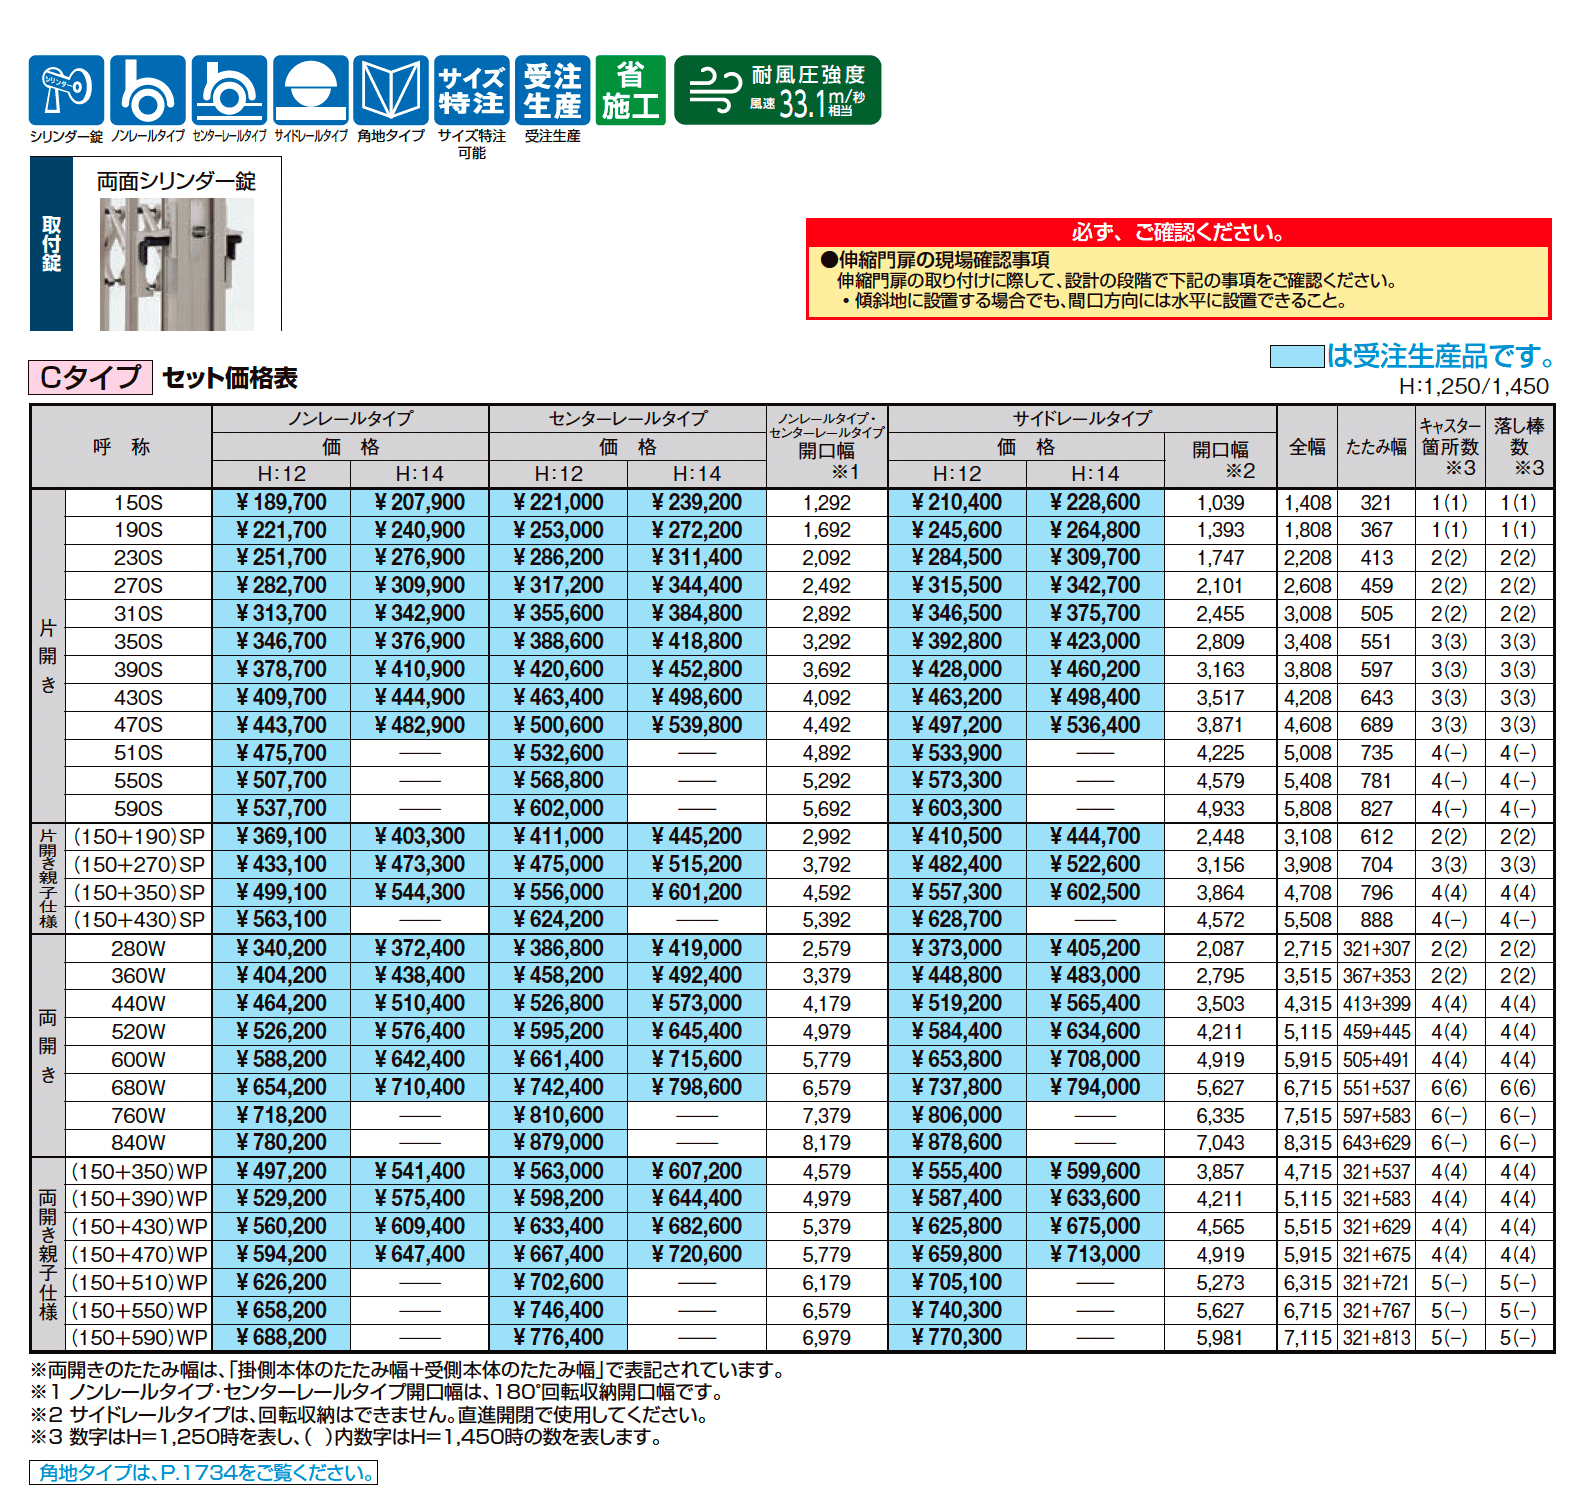Click the blue 受注生産 icon
Screen dimensions: 1582x1499
pos(553,90)
